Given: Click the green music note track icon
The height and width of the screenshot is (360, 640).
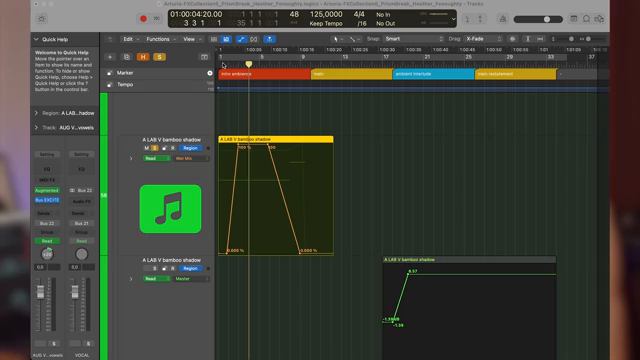Looking at the screenshot, I should [170, 209].
